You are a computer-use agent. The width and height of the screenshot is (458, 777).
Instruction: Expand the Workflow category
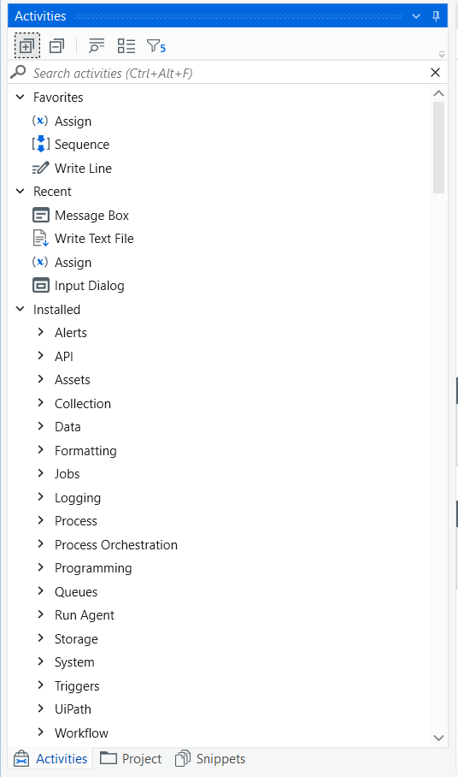tap(41, 732)
